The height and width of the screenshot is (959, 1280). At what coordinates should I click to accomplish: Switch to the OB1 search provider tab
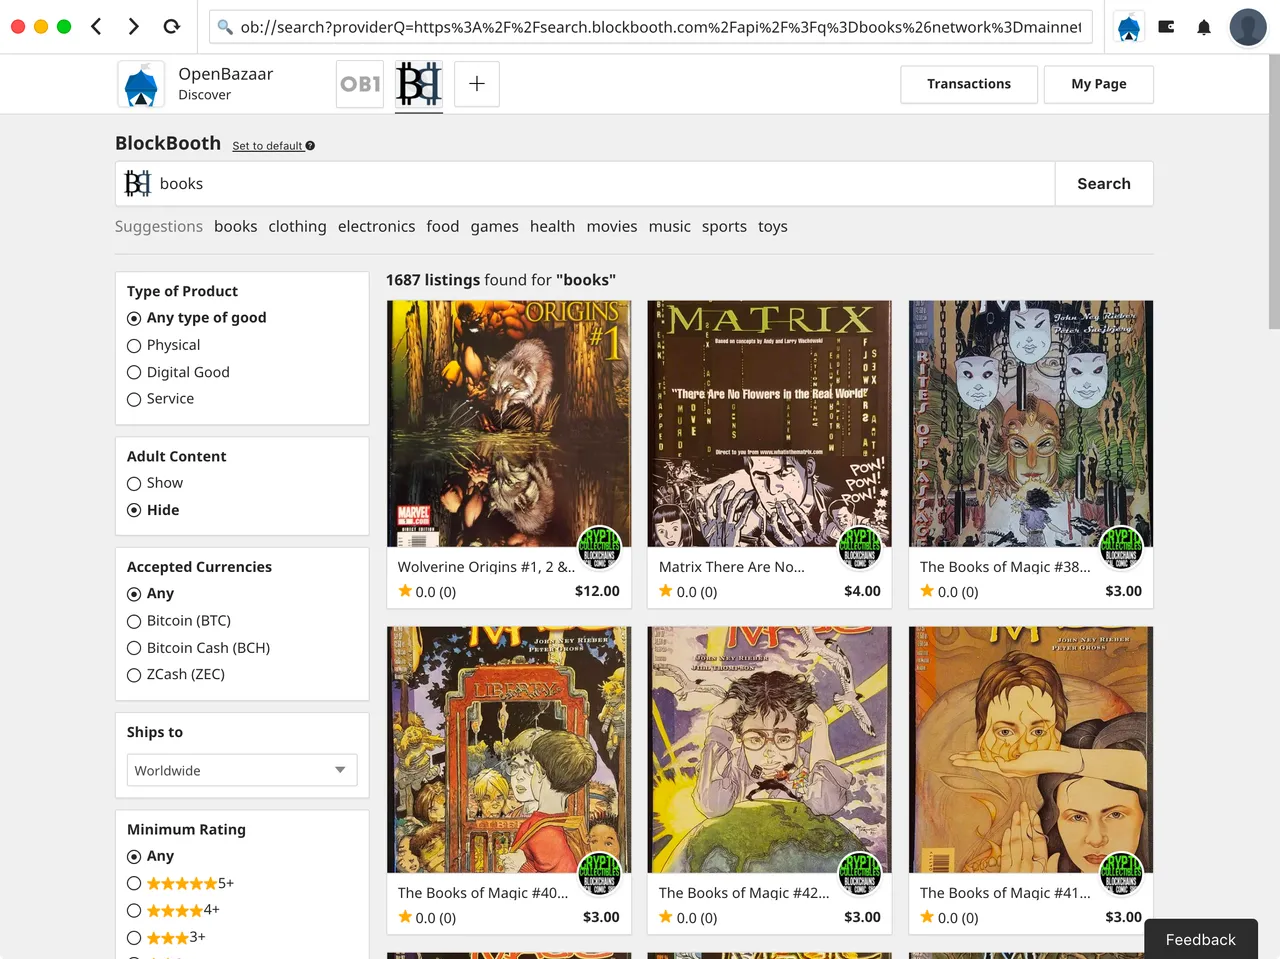(x=360, y=84)
